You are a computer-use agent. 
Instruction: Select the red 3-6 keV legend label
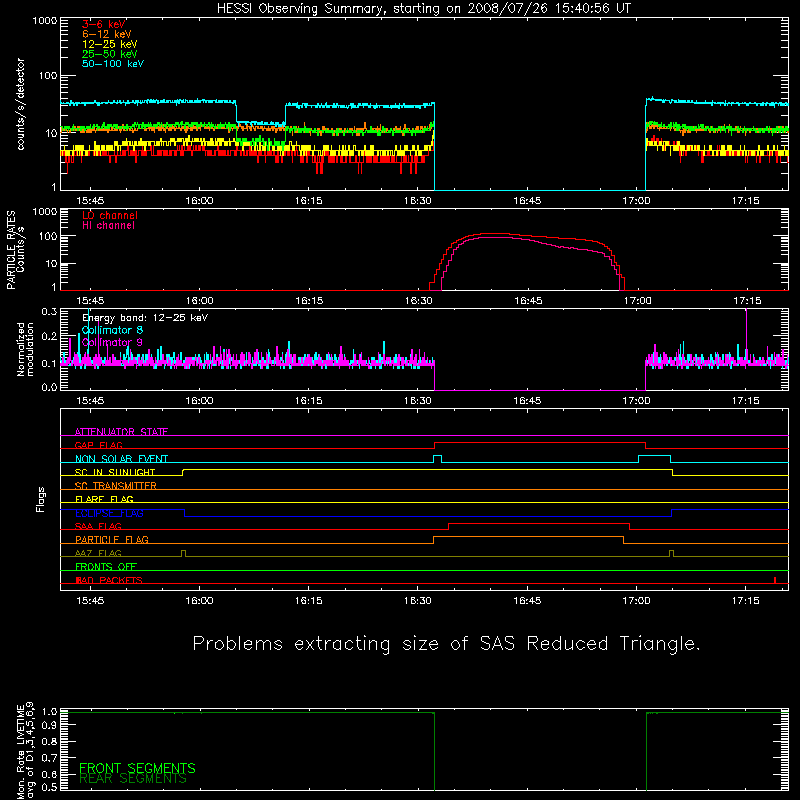click(x=104, y=24)
